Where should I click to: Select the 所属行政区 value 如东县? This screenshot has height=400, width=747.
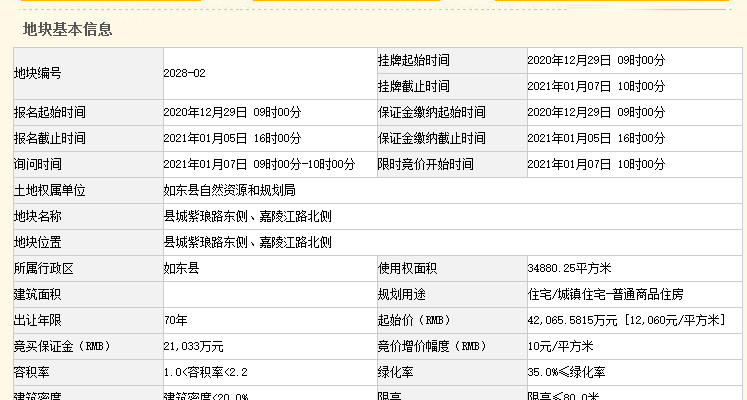tap(181, 268)
